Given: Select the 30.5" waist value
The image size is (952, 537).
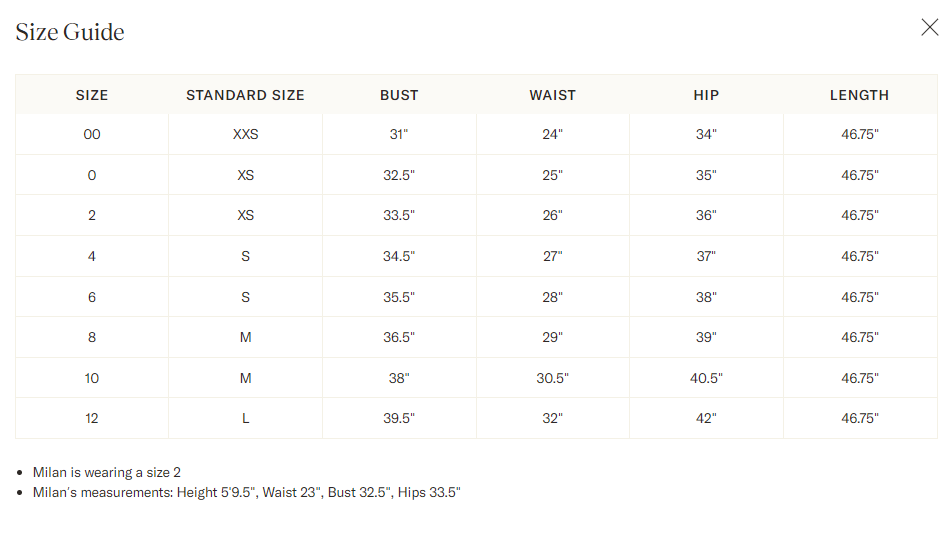Looking at the screenshot, I should (553, 378).
